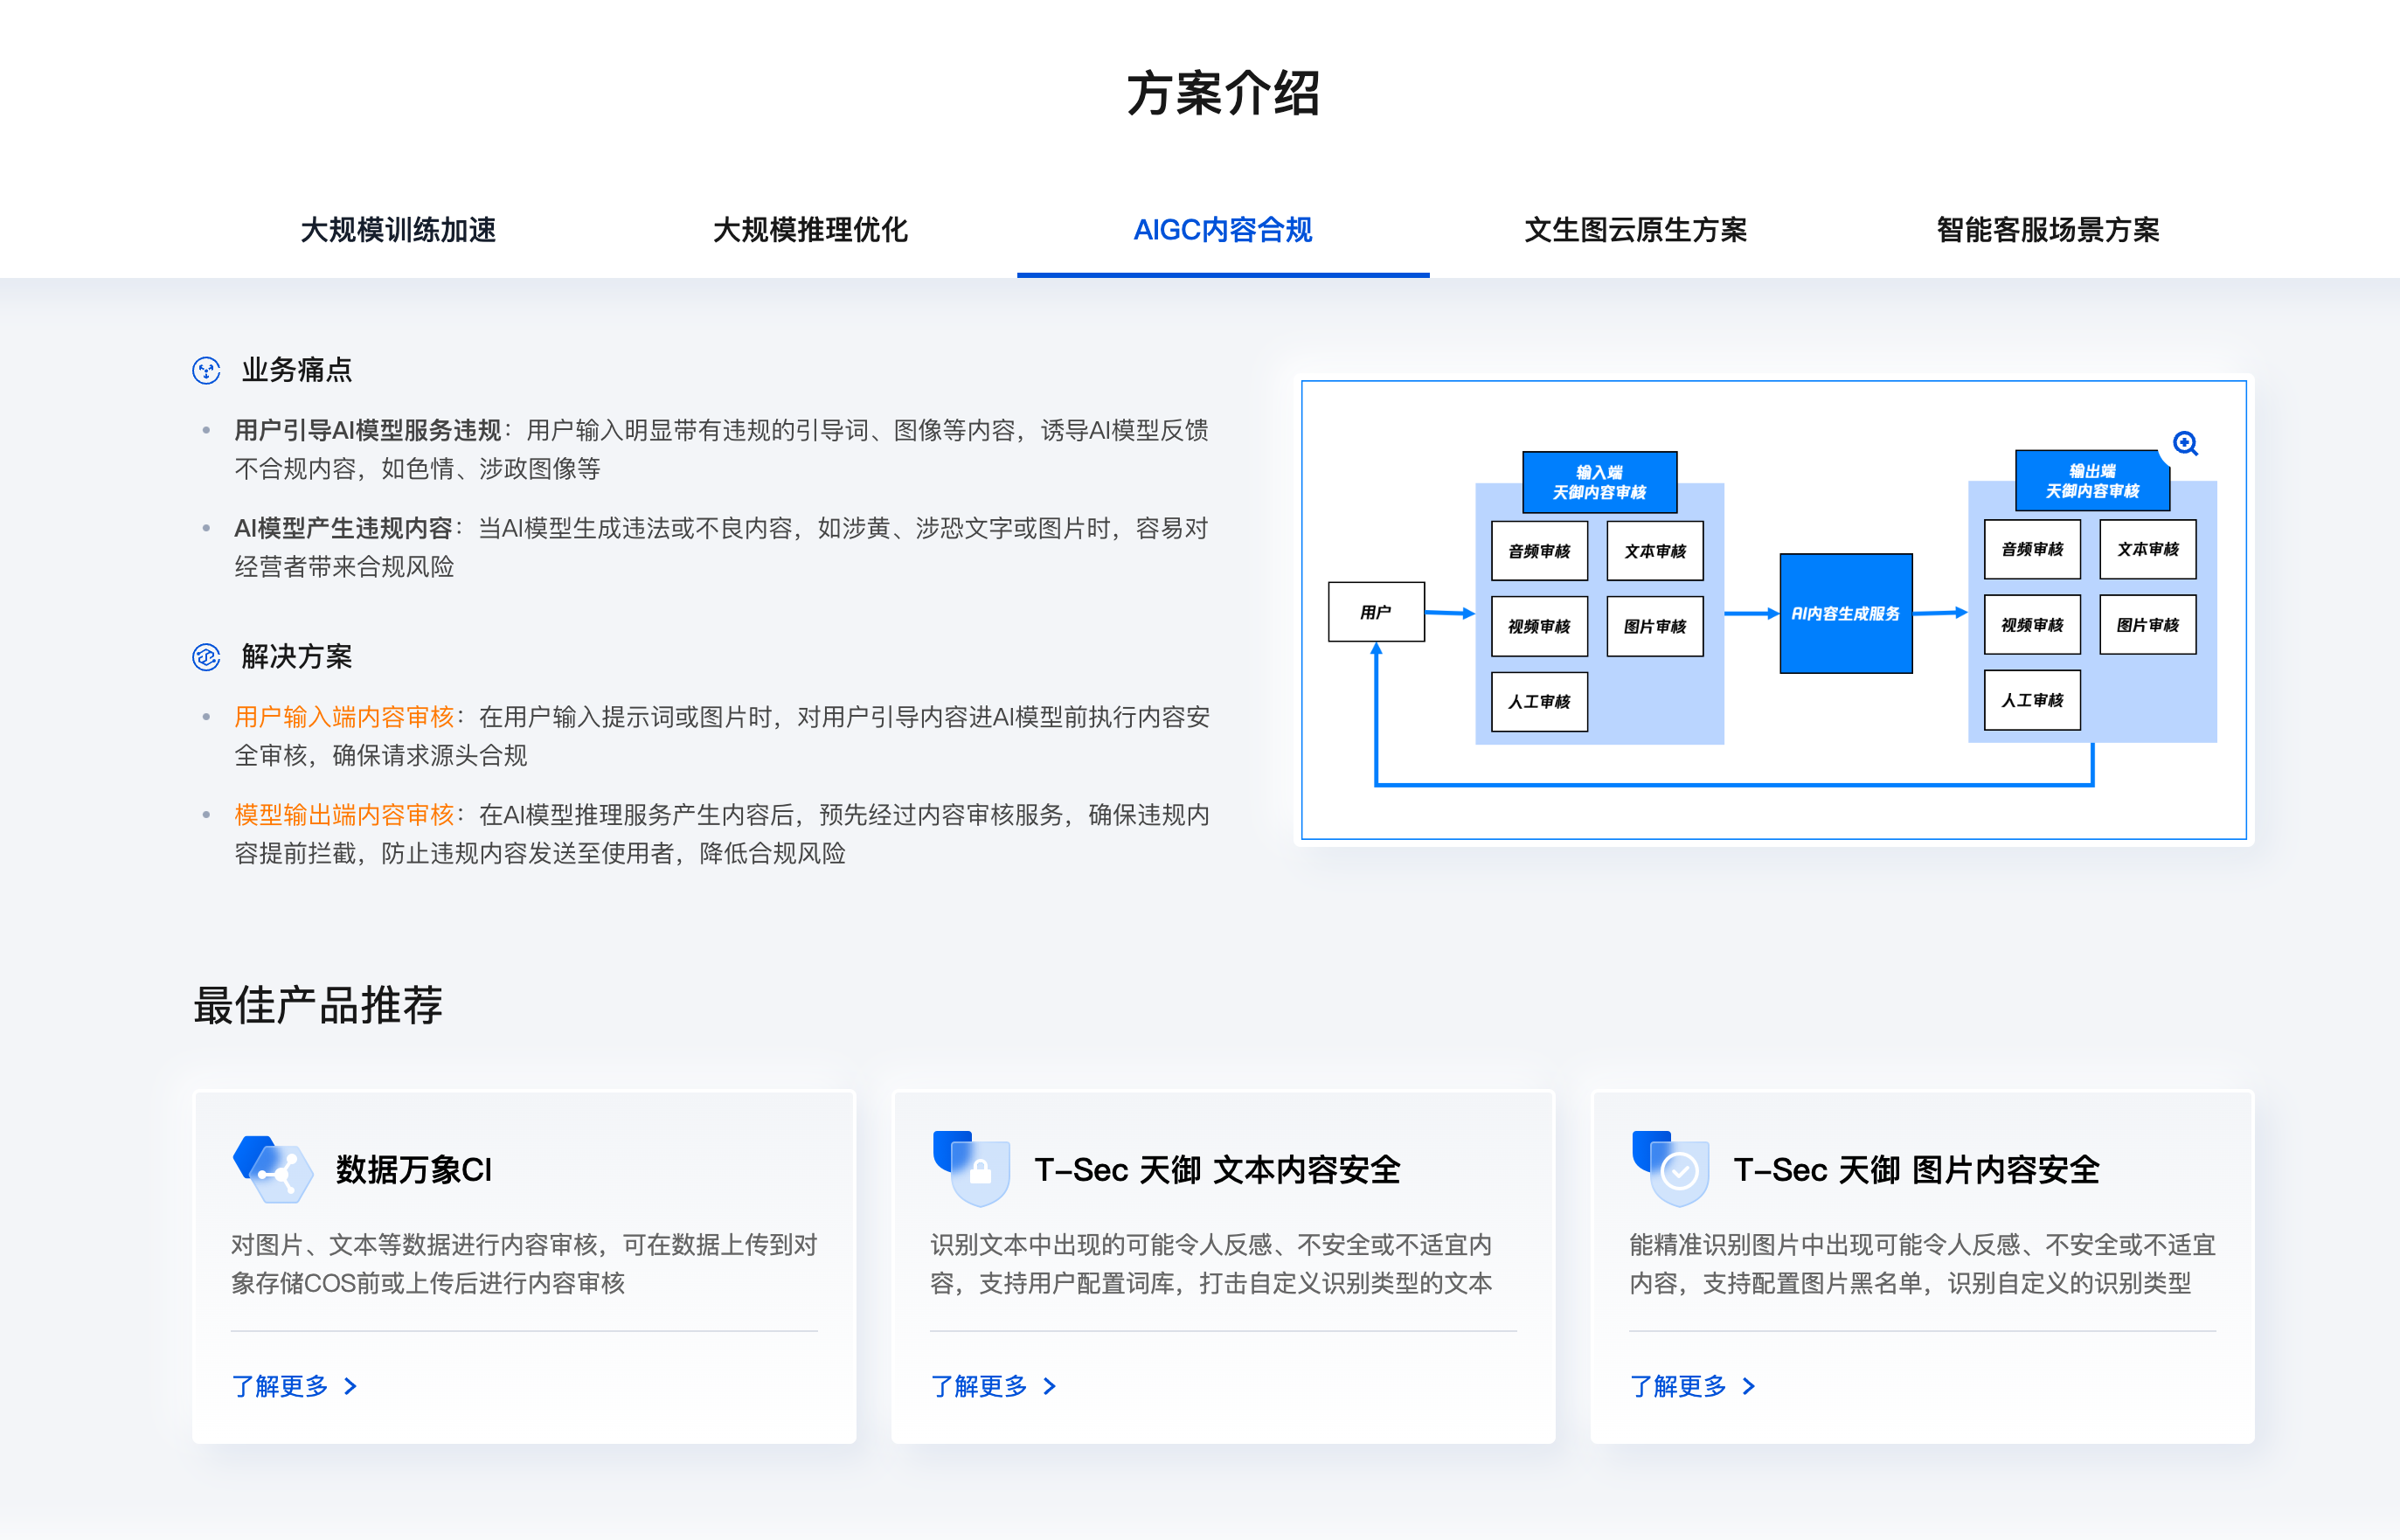2400x1540 pixels.
Task: Select the AIGC内容合规 tab
Action: 1222,230
